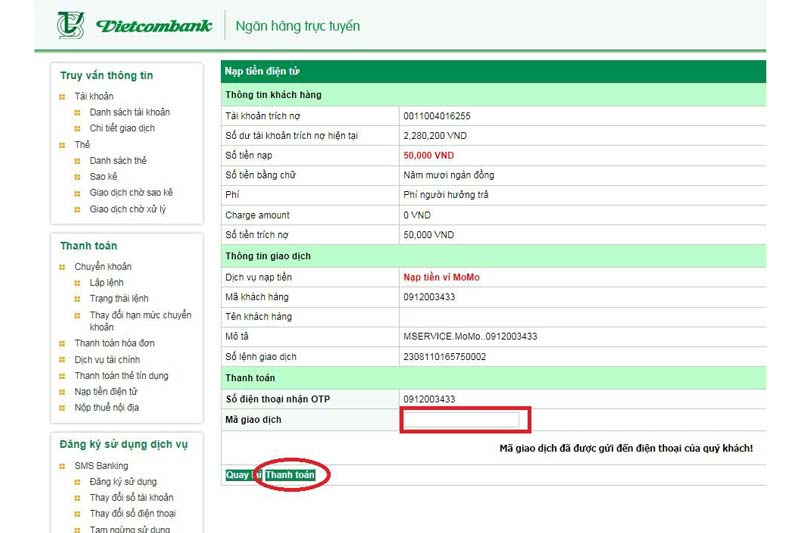Click transaction number 230811016575​0002
This screenshot has height=533, width=800.
coord(444,357)
